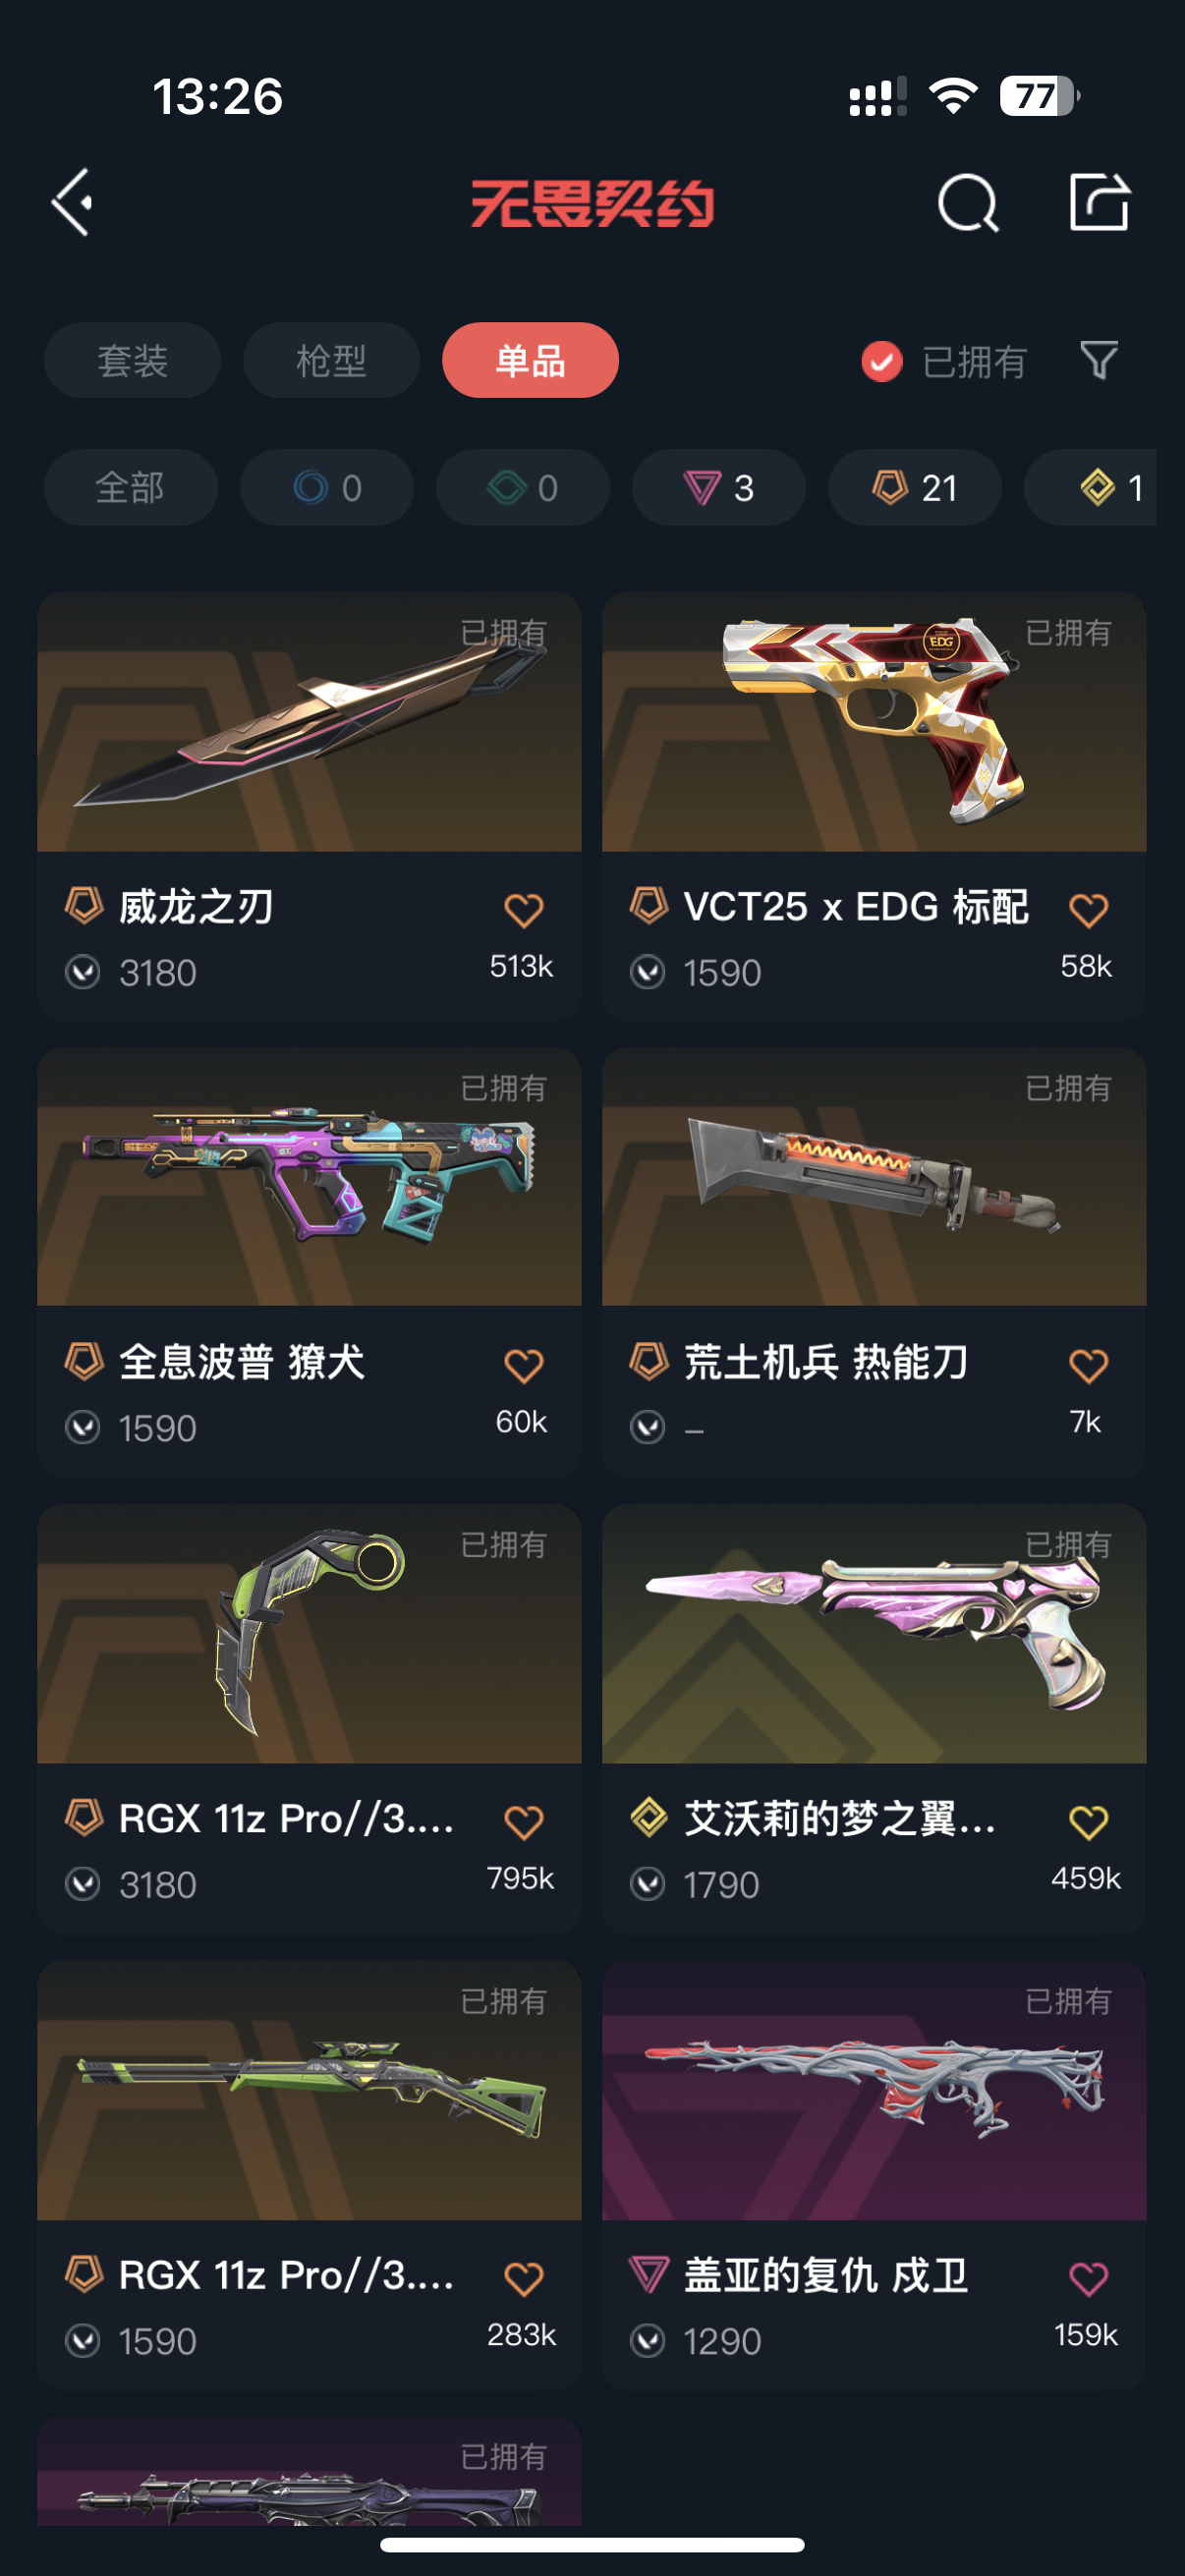Like 威龙之刃 with the heart icon
The image size is (1185, 2576).
coord(523,910)
